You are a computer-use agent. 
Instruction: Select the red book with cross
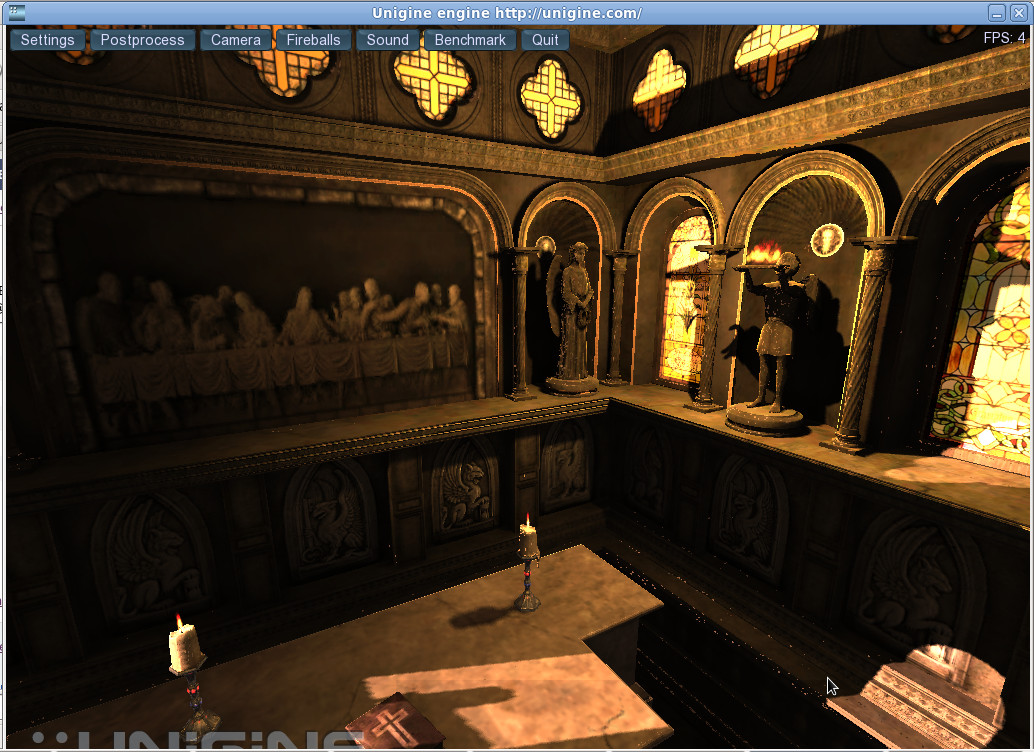pos(395,723)
